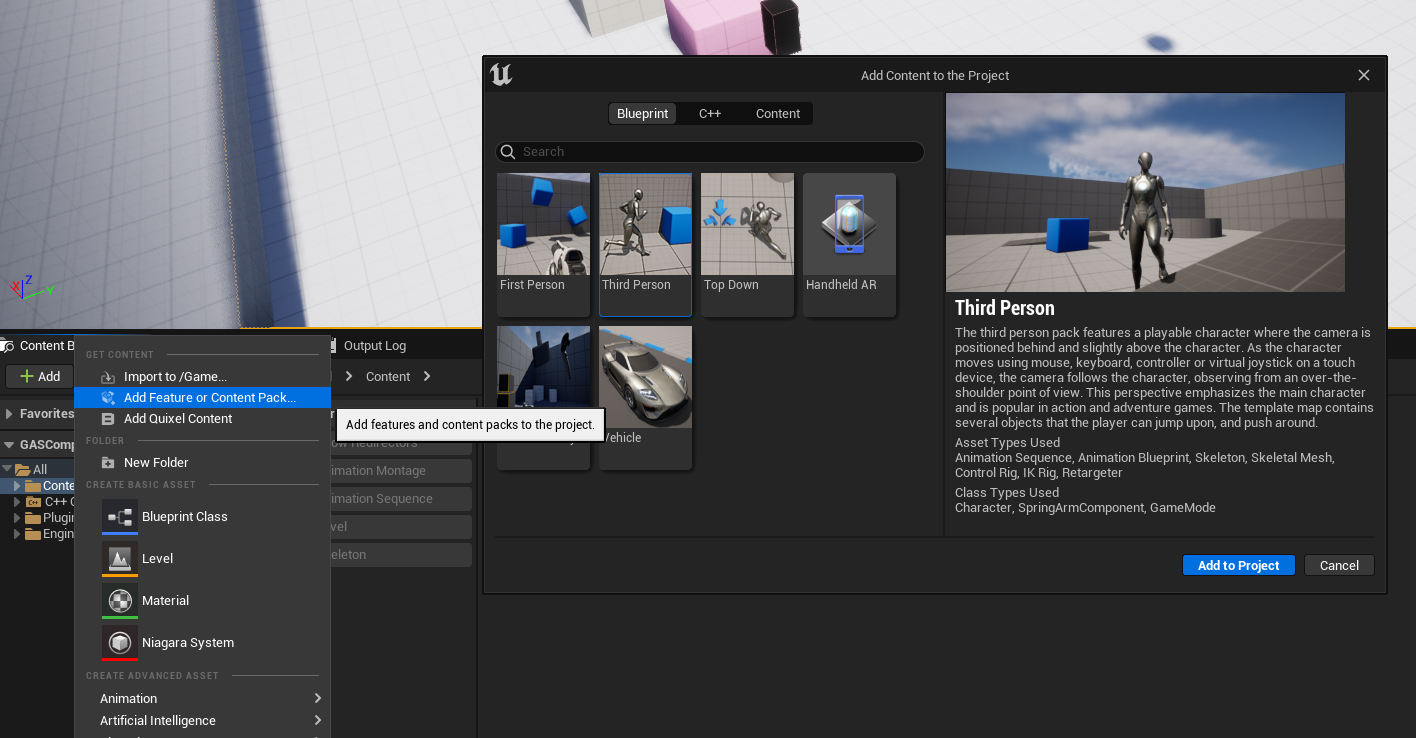Collapse the All tree node arrow
The width and height of the screenshot is (1416, 738).
pyautogui.click(x=7, y=469)
